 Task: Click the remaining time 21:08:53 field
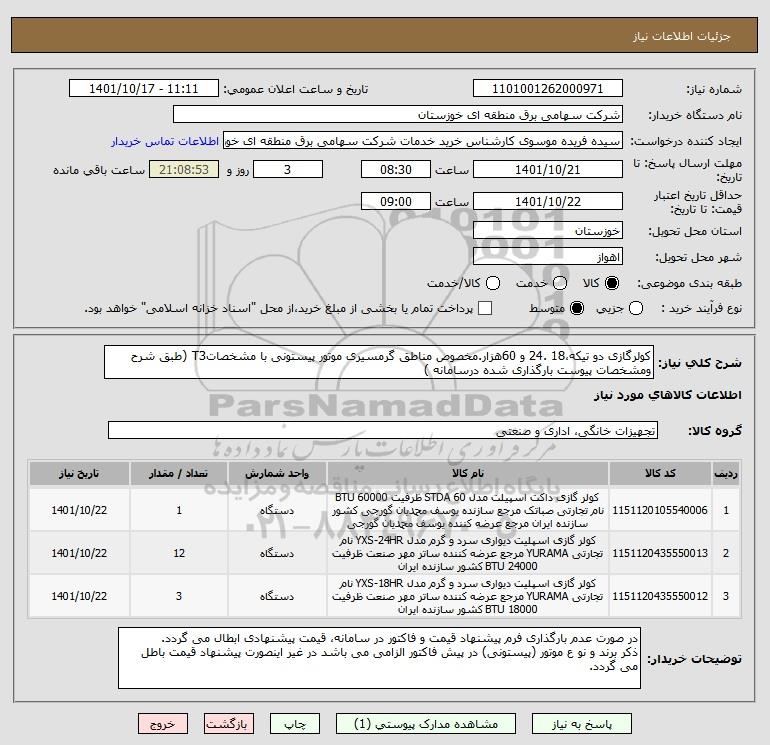184,169
